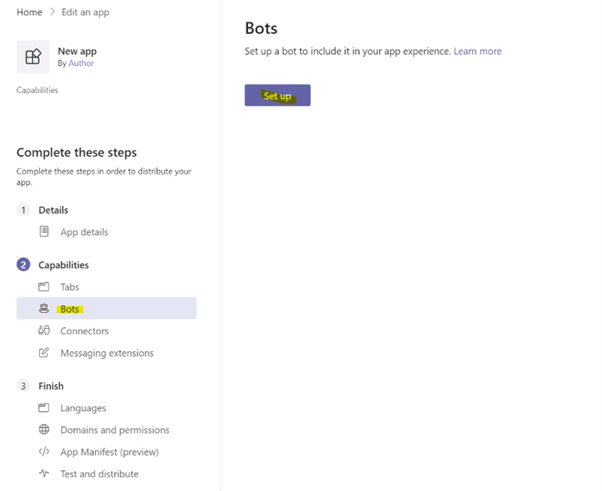Click the Connectors plug icon
602x491 pixels.
coord(44,331)
